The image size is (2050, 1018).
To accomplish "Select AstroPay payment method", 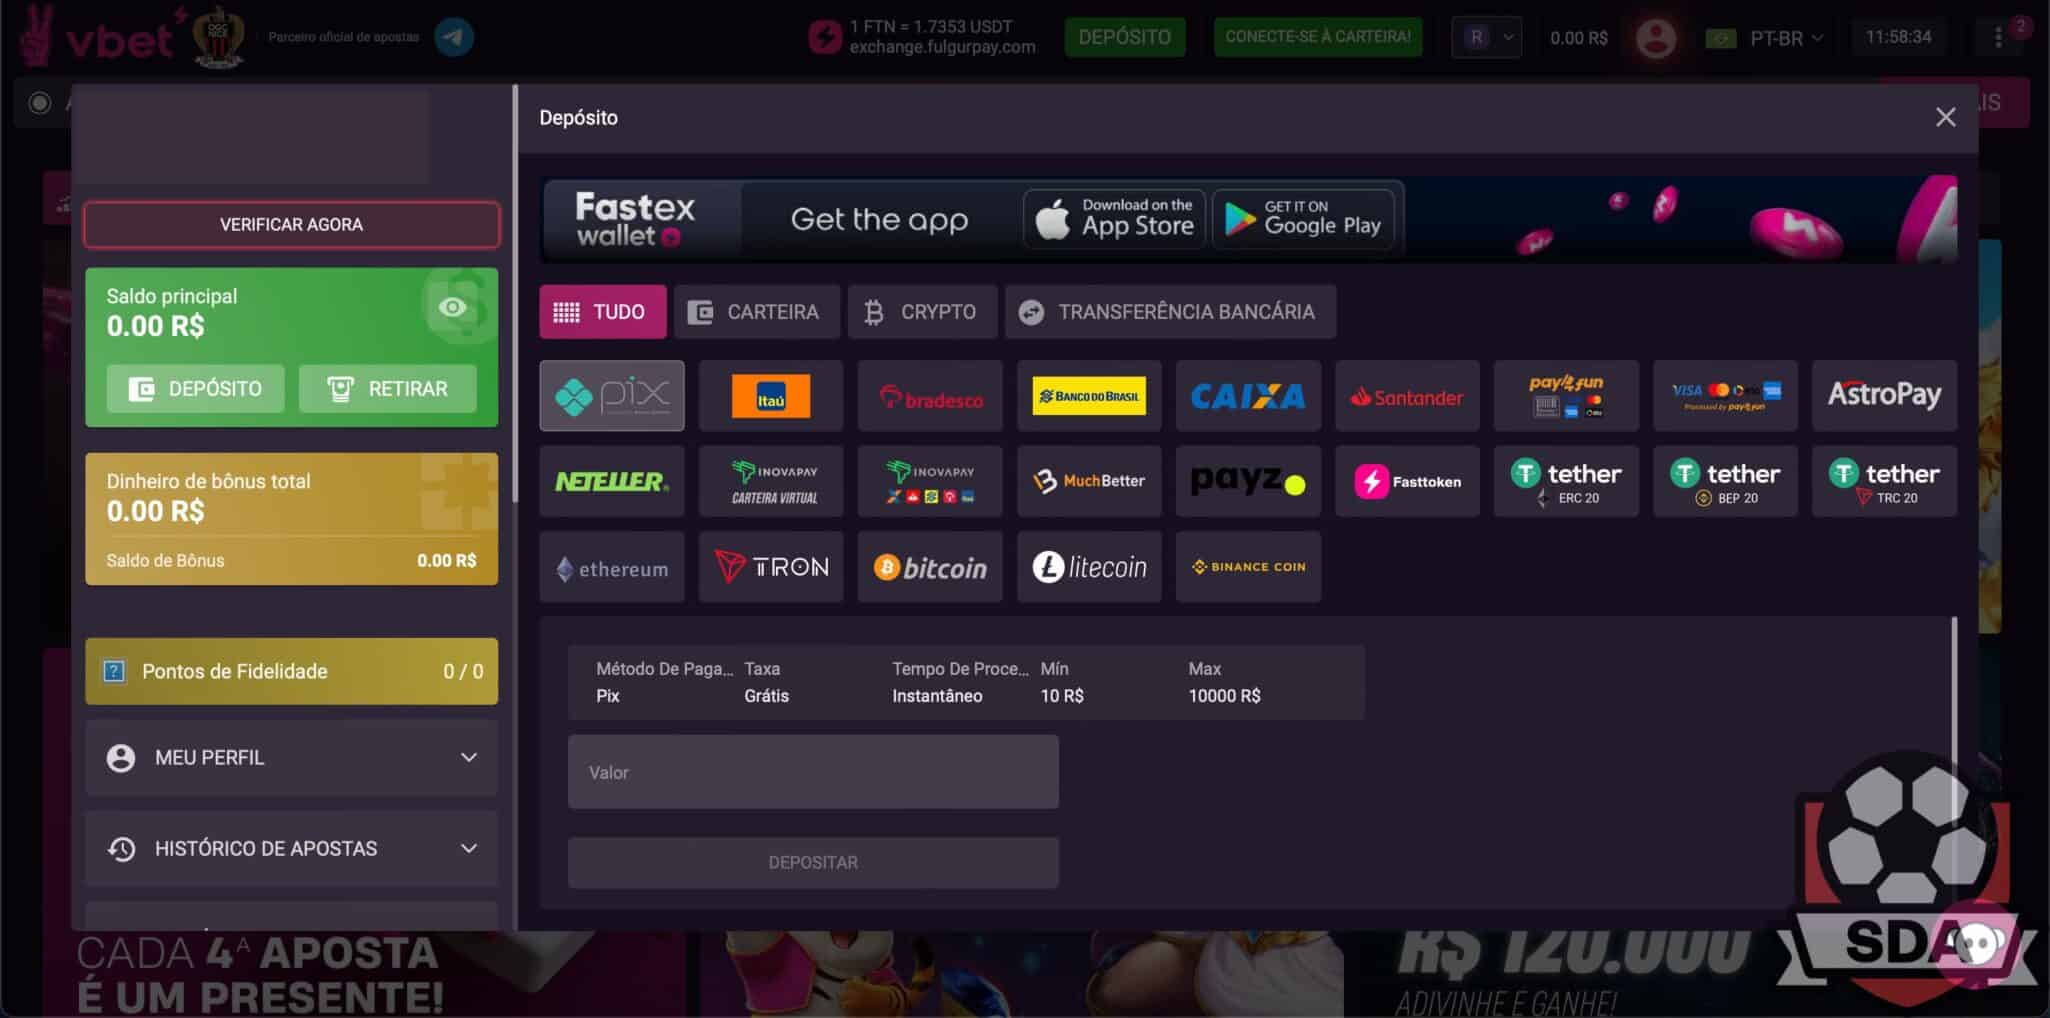I will pos(1884,396).
